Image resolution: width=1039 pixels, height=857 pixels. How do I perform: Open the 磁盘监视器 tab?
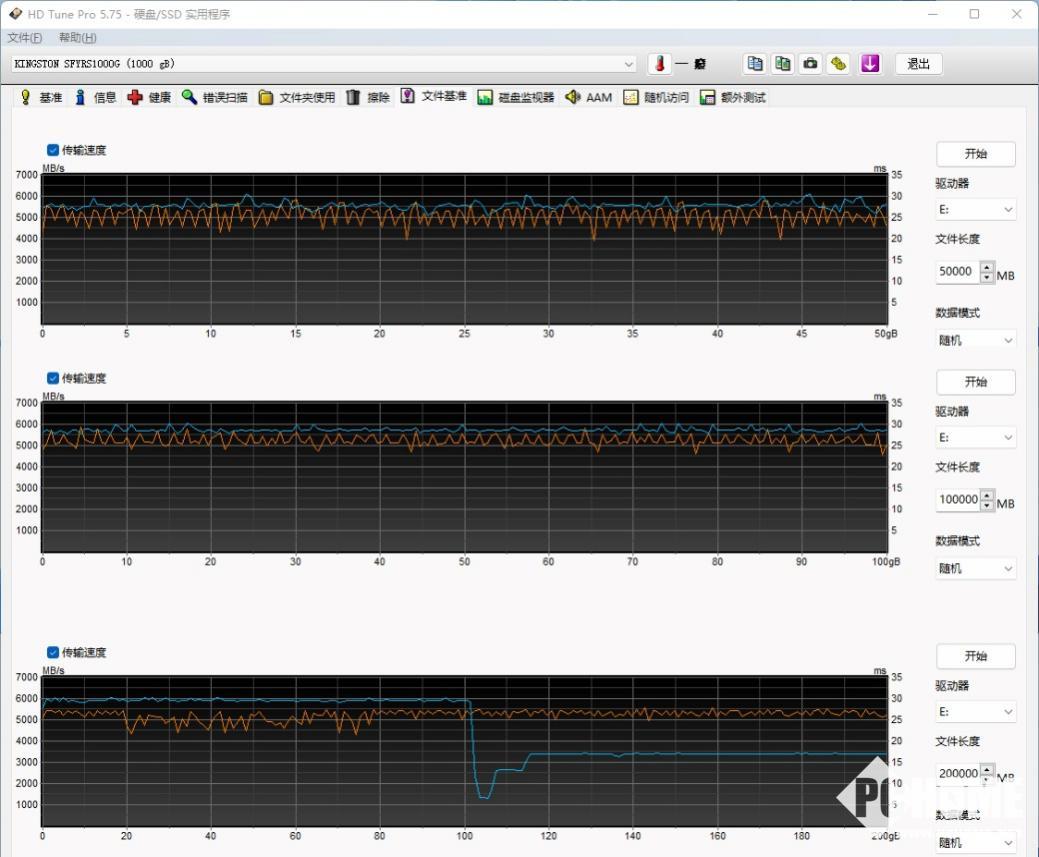[516, 97]
